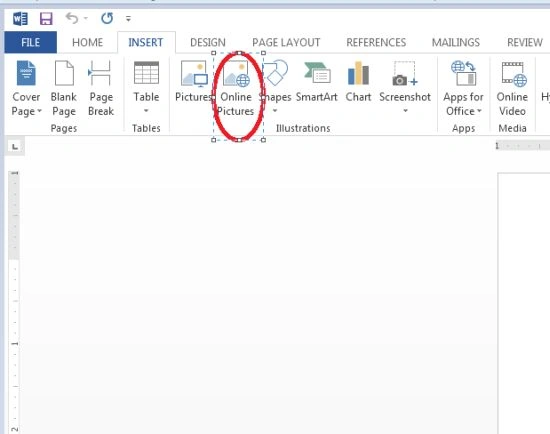Expand the Shapes dropdown arrow
550x434 pixels.
point(275,111)
